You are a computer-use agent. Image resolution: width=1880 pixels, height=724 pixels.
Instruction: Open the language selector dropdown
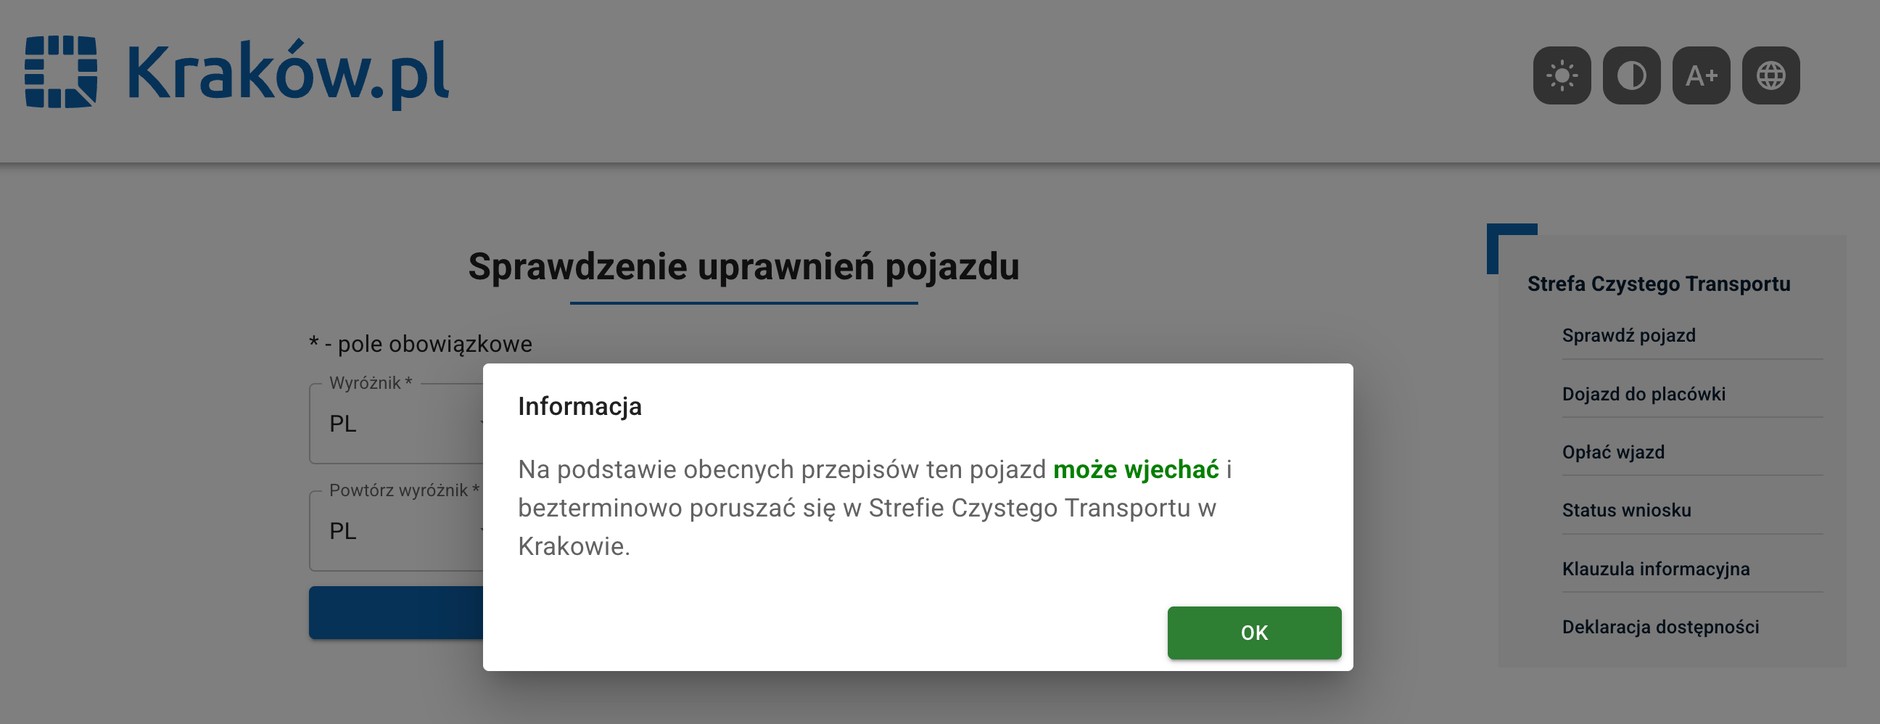pos(1770,75)
